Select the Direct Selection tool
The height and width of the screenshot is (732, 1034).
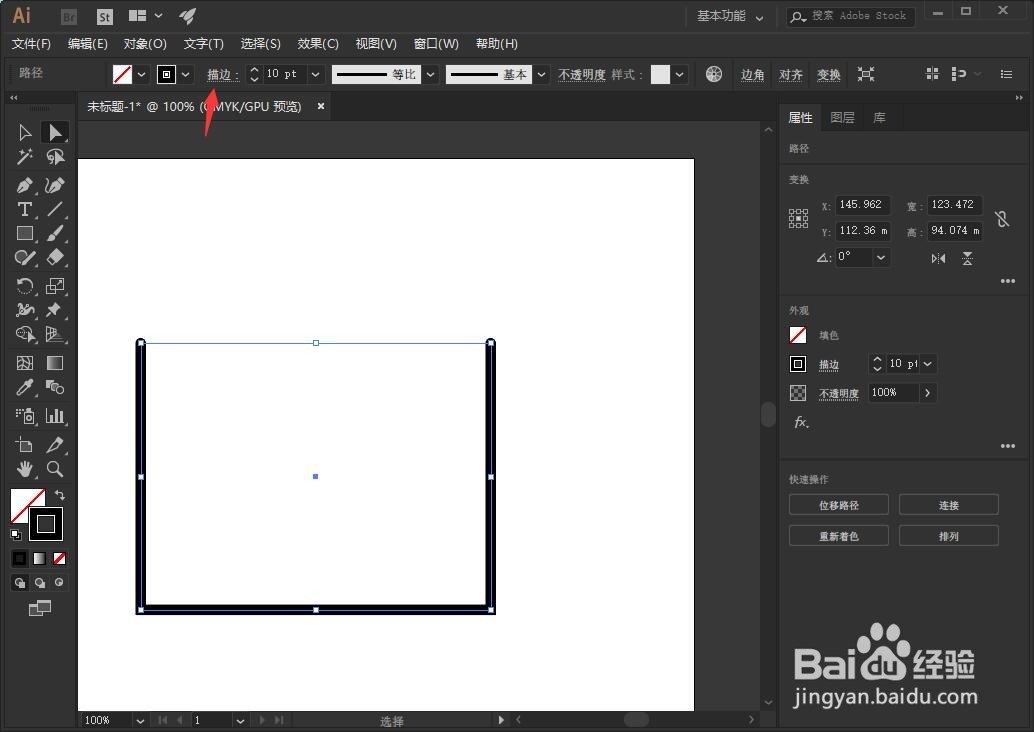point(55,133)
